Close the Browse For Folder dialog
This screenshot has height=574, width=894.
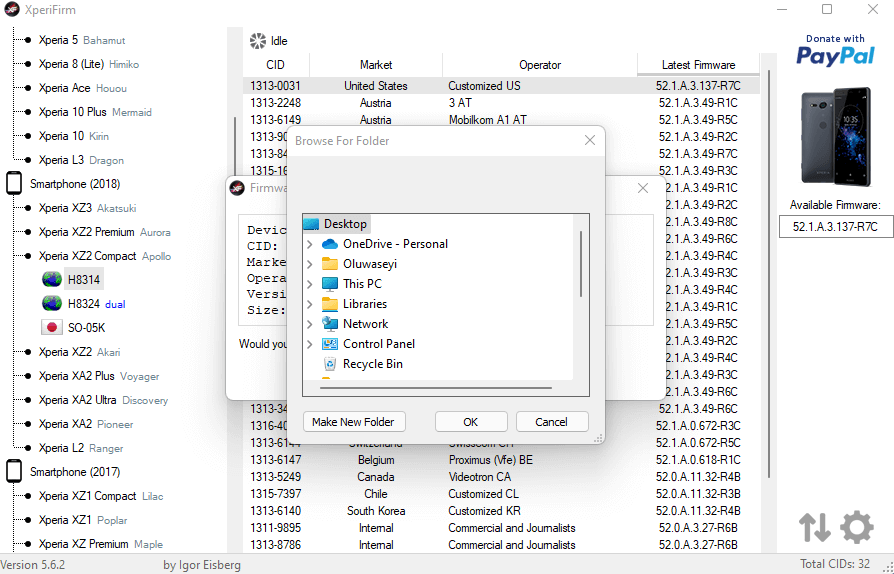point(590,140)
